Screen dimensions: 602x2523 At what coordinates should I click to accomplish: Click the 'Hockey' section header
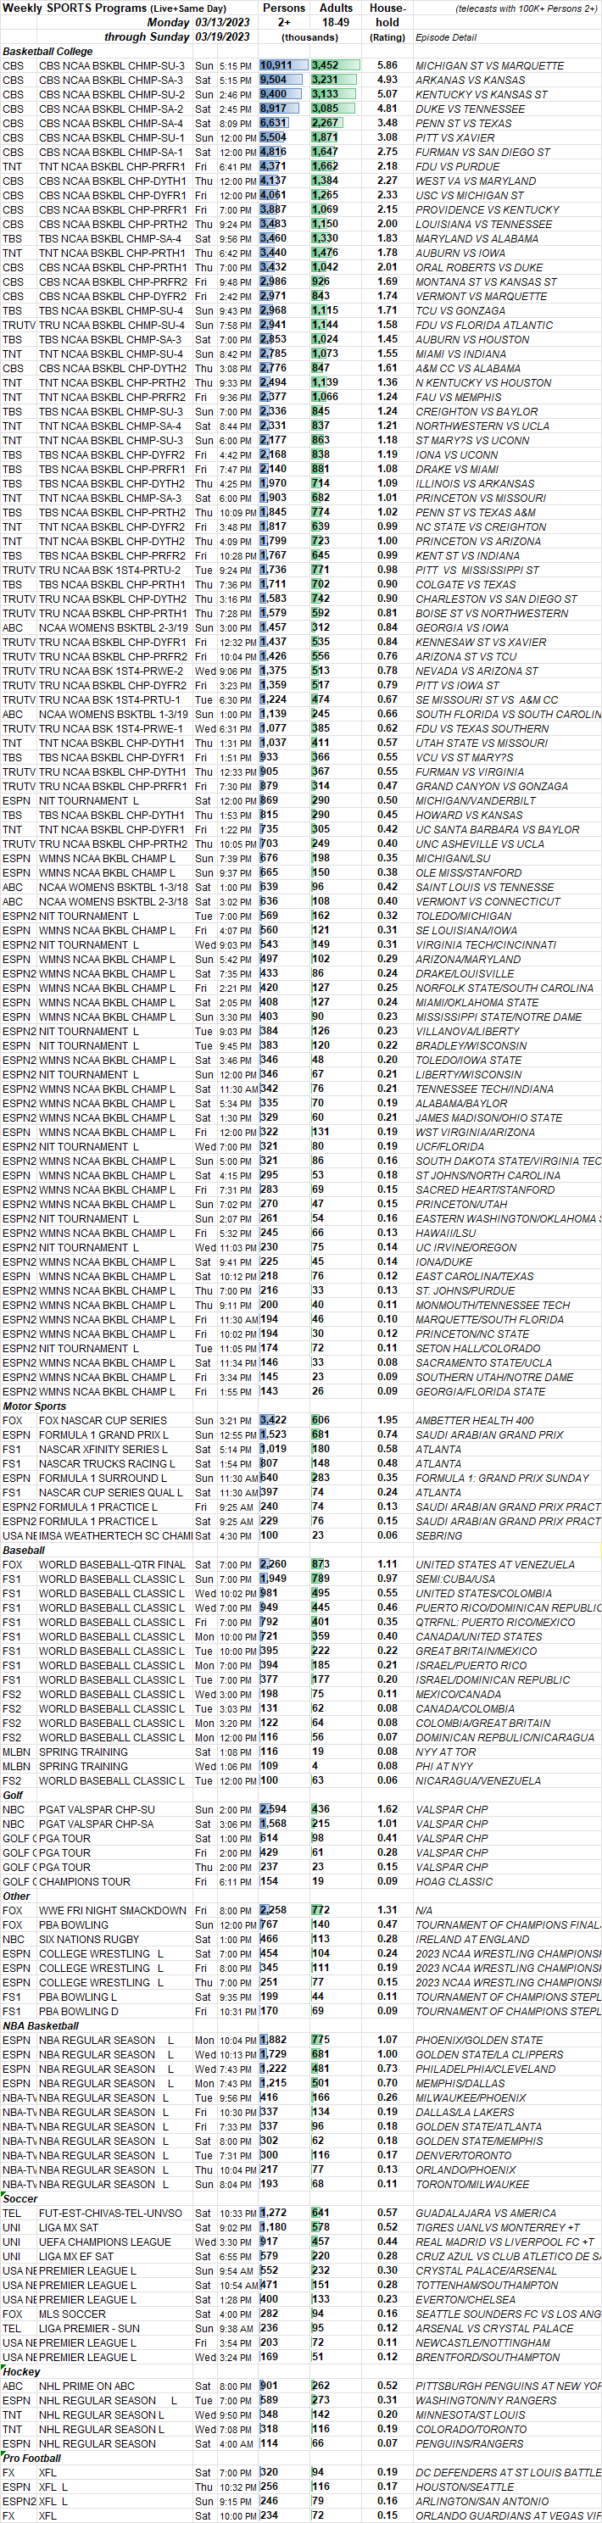tap(21, 2372)
